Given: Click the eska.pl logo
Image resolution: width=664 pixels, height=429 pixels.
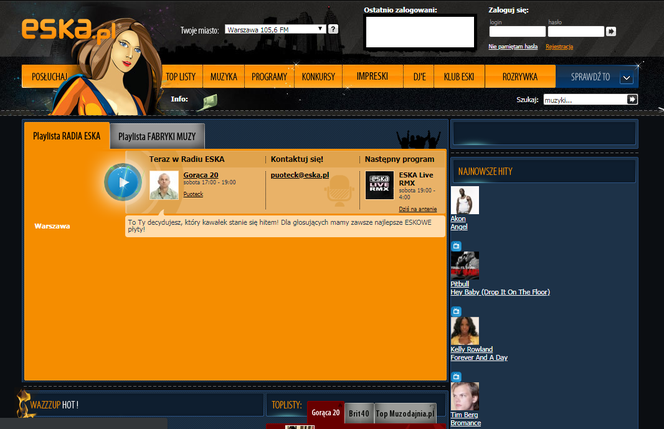Looking at the screenshot, I should tap(68, 30).
